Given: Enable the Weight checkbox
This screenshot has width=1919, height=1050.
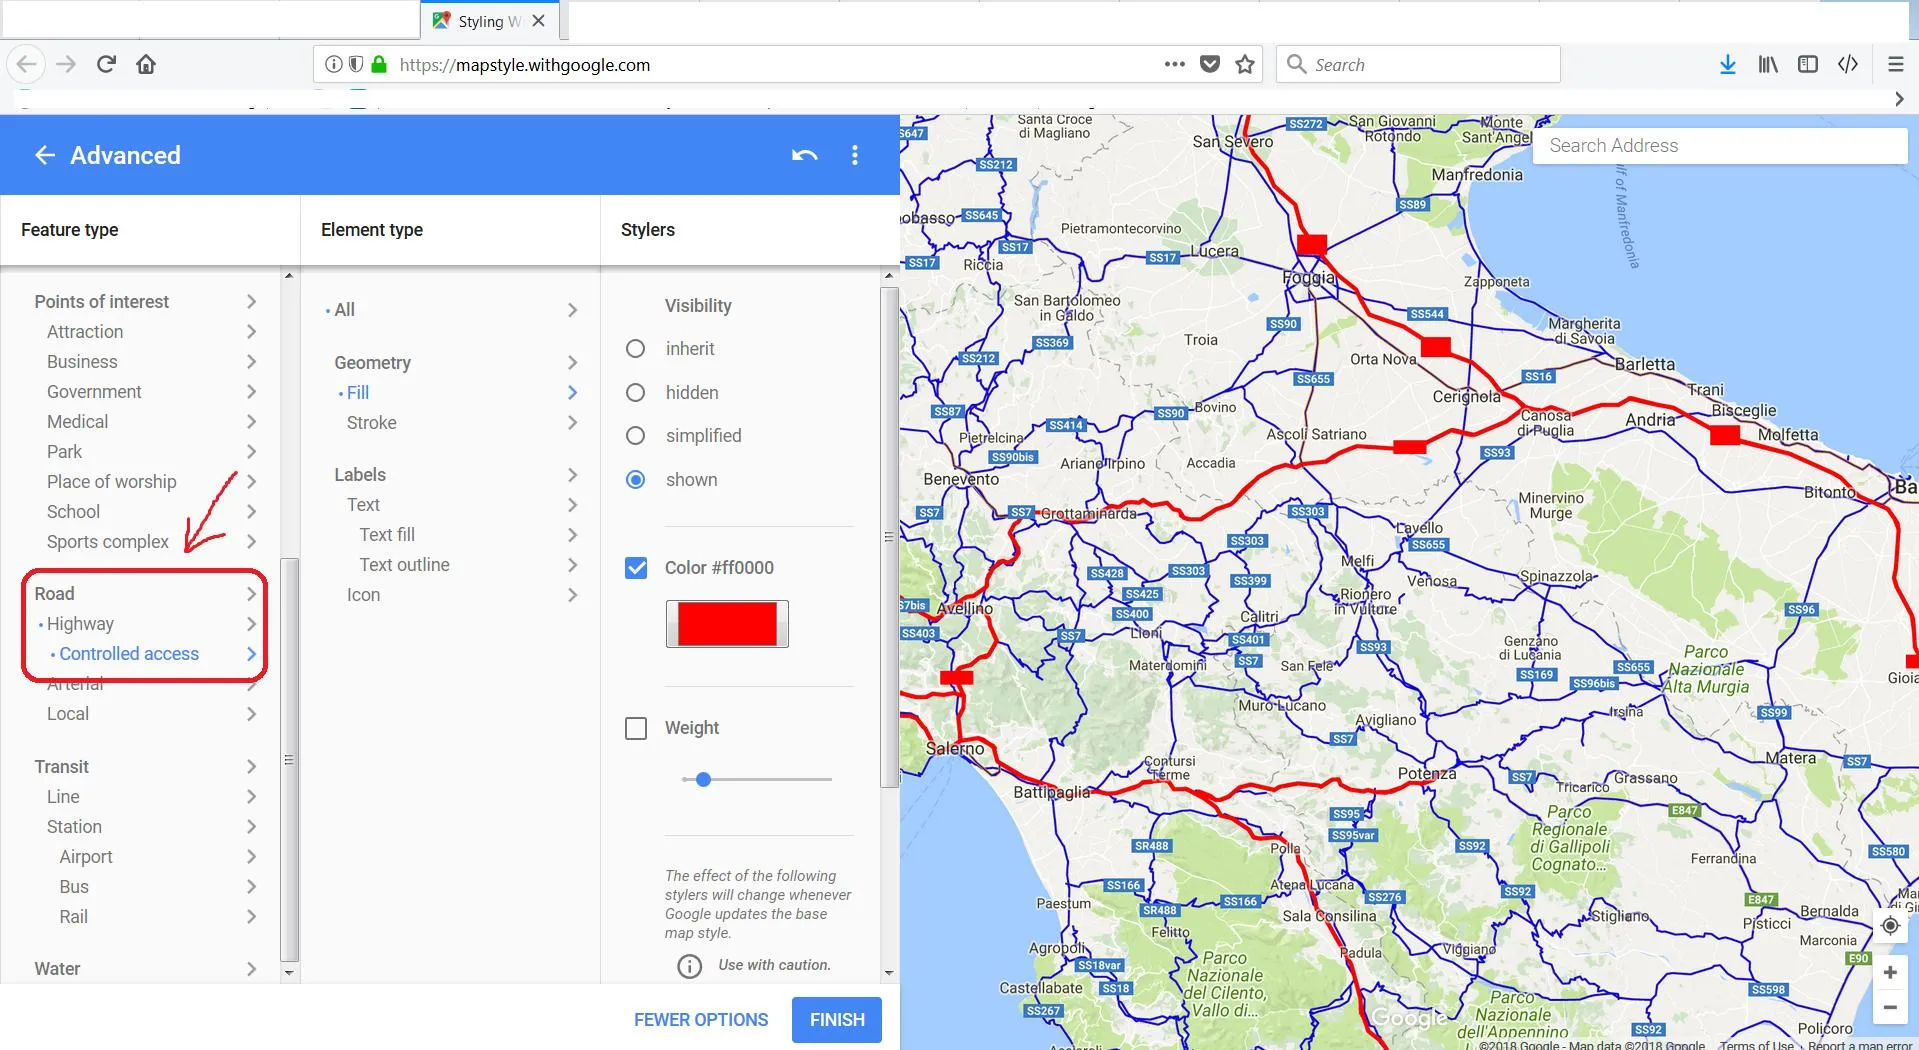Looking at the screenshot, I should (636, 728).
